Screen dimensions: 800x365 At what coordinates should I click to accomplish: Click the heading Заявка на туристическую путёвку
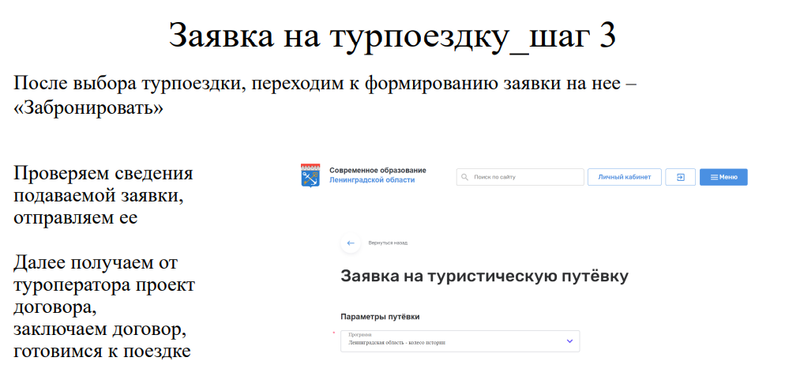tap(484, 276)
